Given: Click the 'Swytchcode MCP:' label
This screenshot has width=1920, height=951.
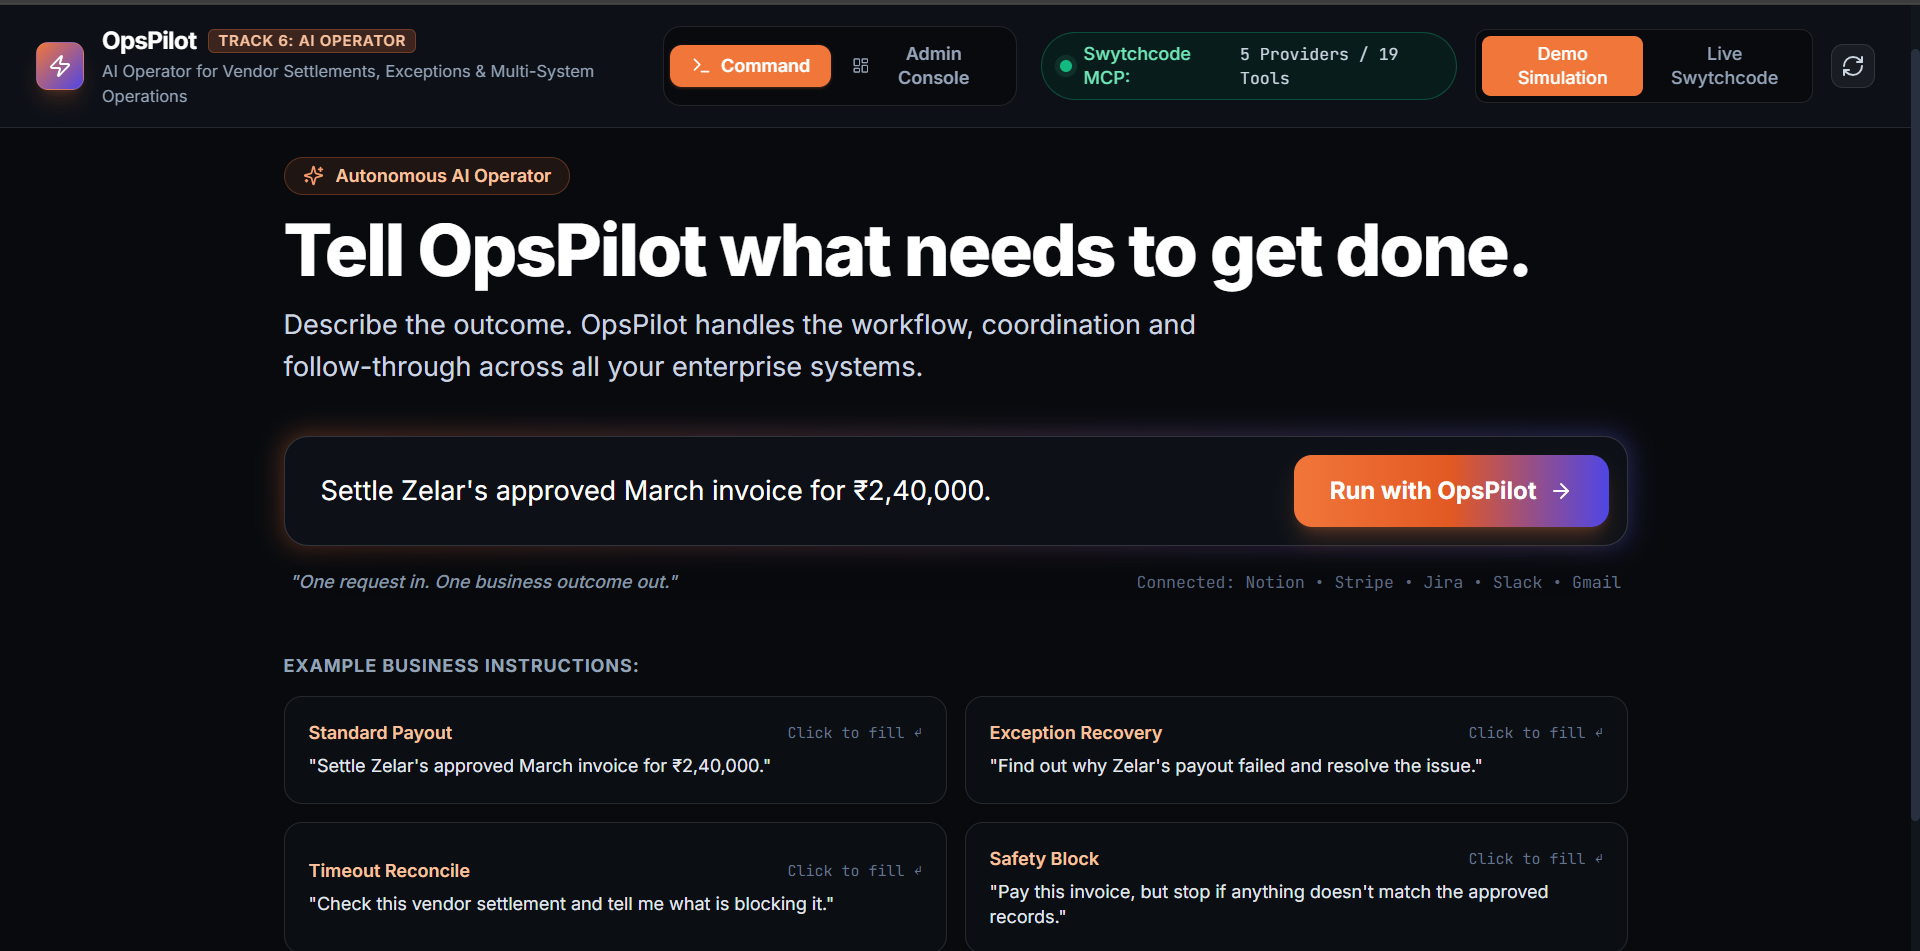Looking at the screenshot, I should (1137, 66).
